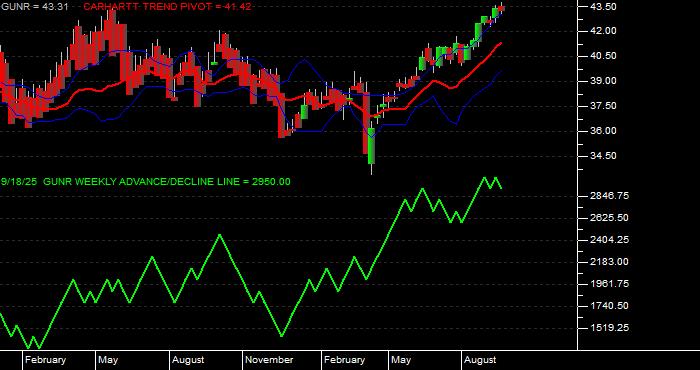Click the 1740.50 indicator axis value
Image resolution: width=700 pixels, height=370 pixels.
point(609,306)
